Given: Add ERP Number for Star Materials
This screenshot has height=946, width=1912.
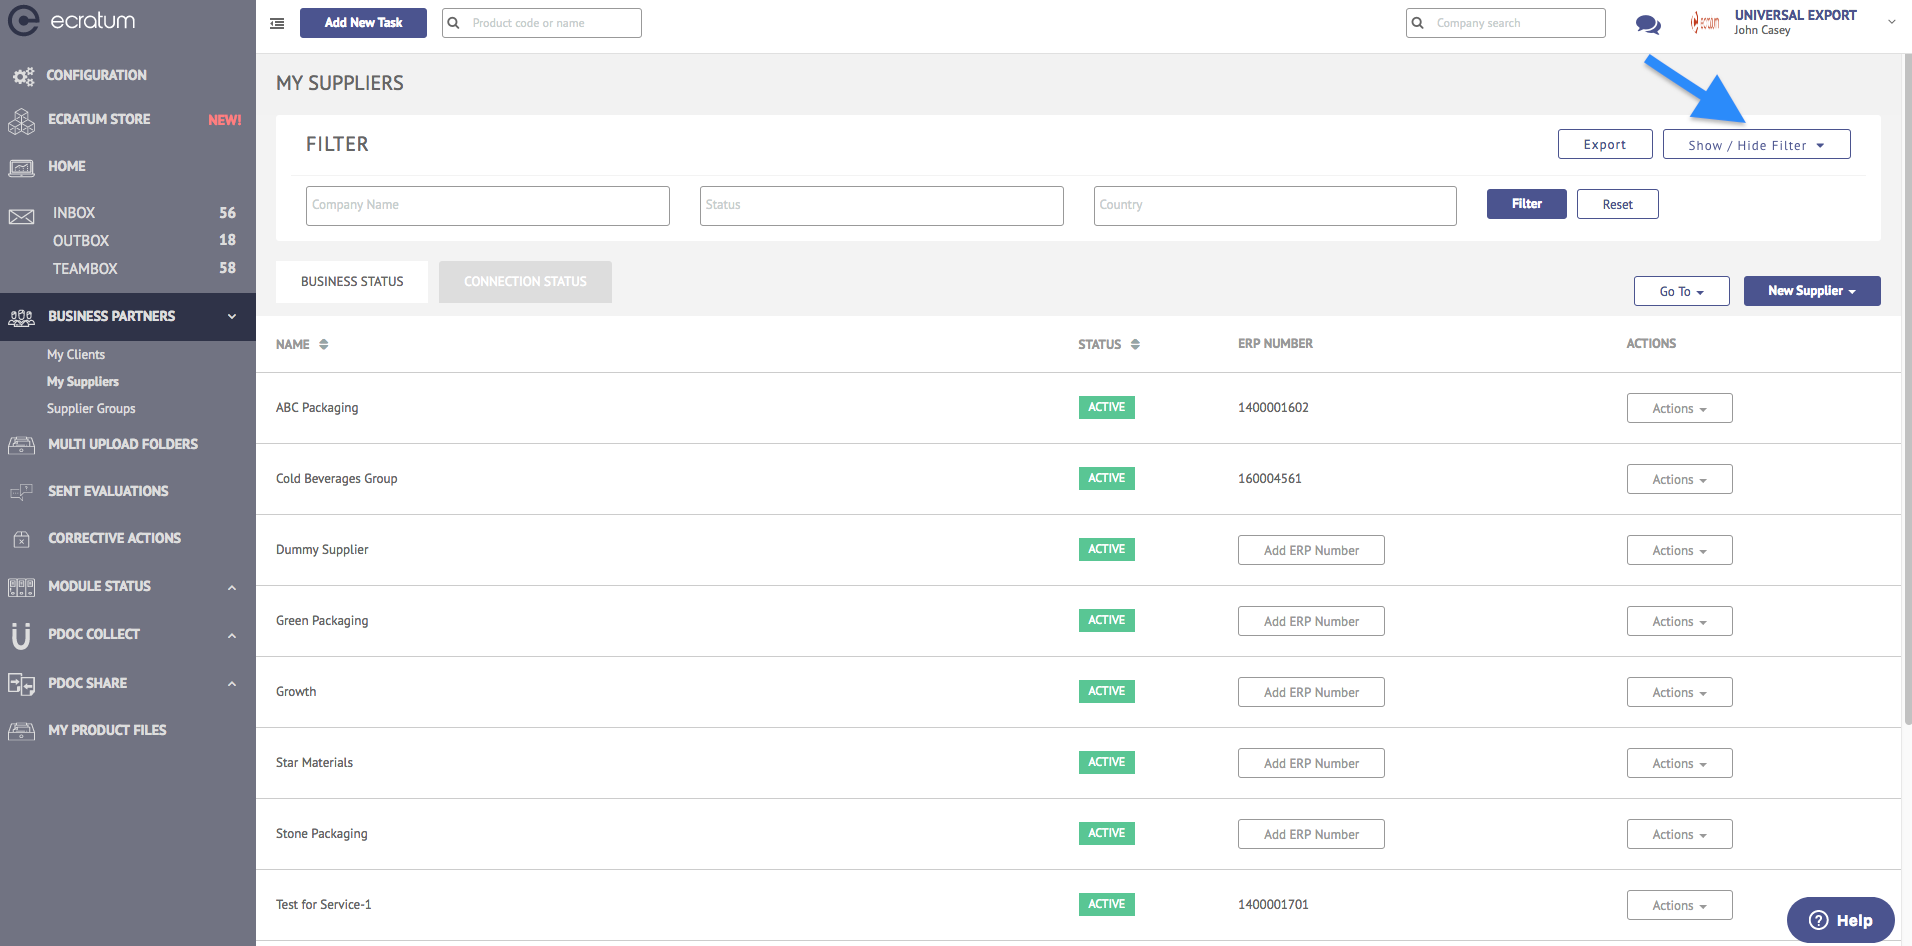Looking at the screenshot, I should pyautogui.click(x=1311, y=763).
